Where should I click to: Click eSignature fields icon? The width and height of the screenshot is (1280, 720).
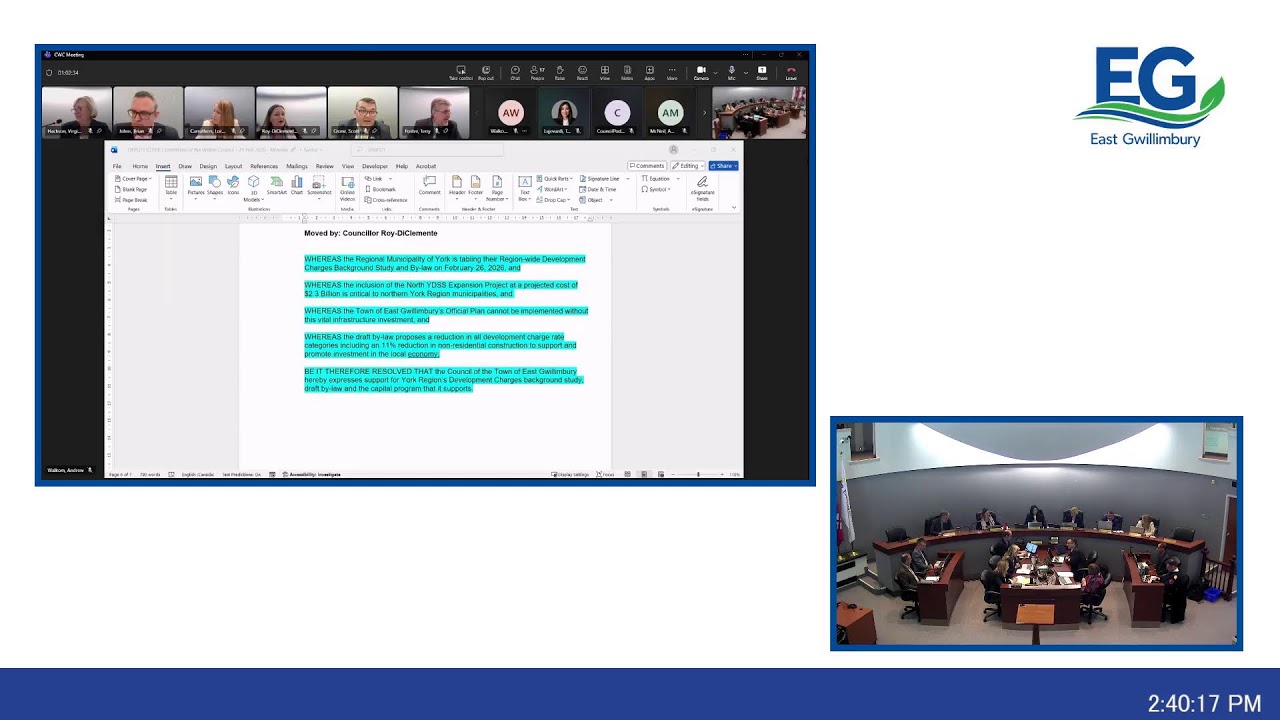point(702,188)
